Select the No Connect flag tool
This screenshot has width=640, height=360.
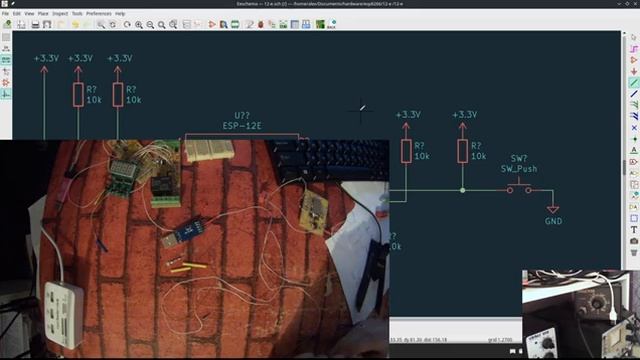(634, 128)
